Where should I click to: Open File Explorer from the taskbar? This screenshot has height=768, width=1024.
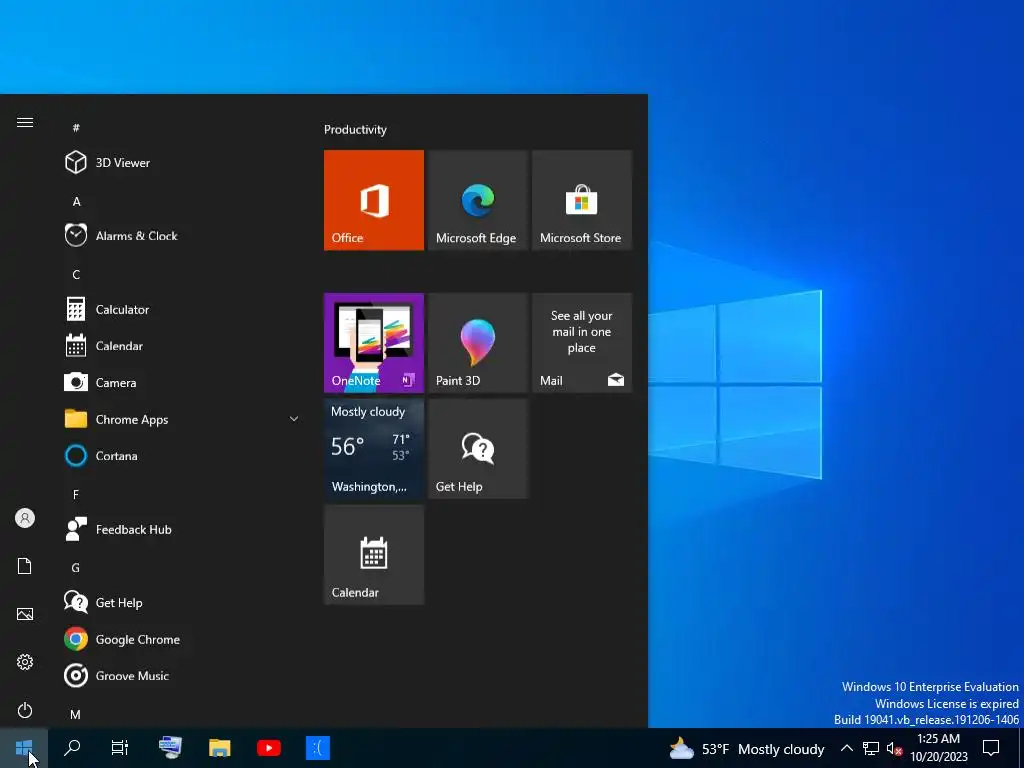tap(219, 748)
